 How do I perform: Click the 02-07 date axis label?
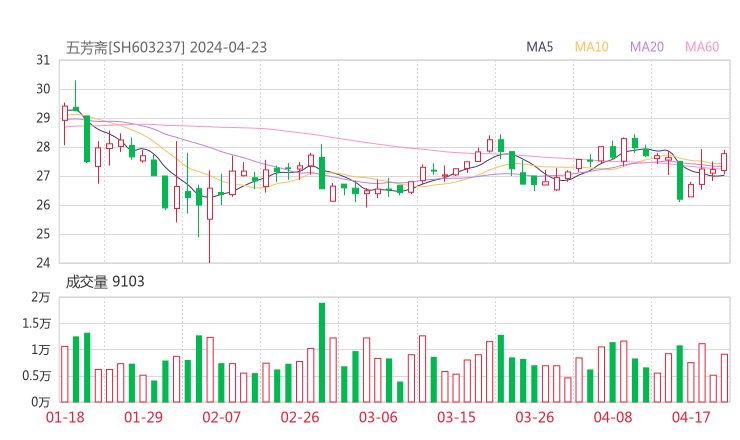click(221, 417)
